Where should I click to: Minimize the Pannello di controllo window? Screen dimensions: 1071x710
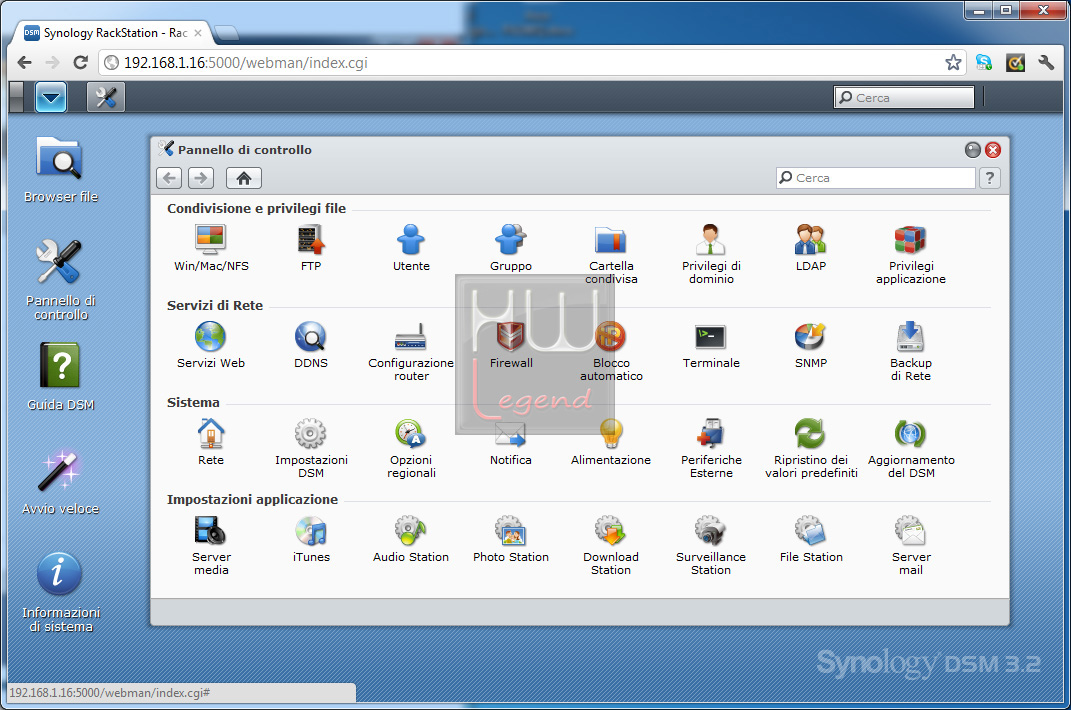point(973,150)
